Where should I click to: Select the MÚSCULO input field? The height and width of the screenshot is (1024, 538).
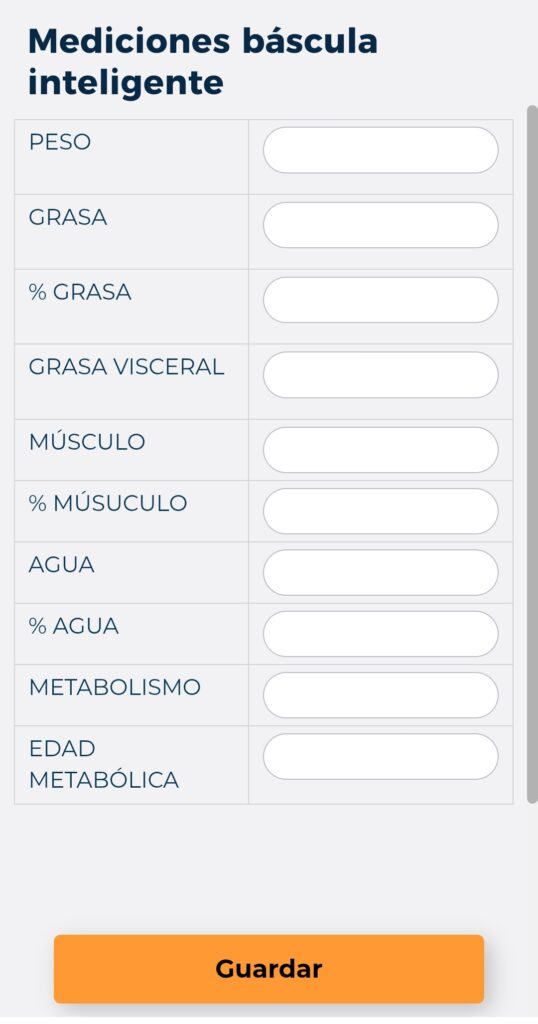pyautogui.click(x=381, y=450)
